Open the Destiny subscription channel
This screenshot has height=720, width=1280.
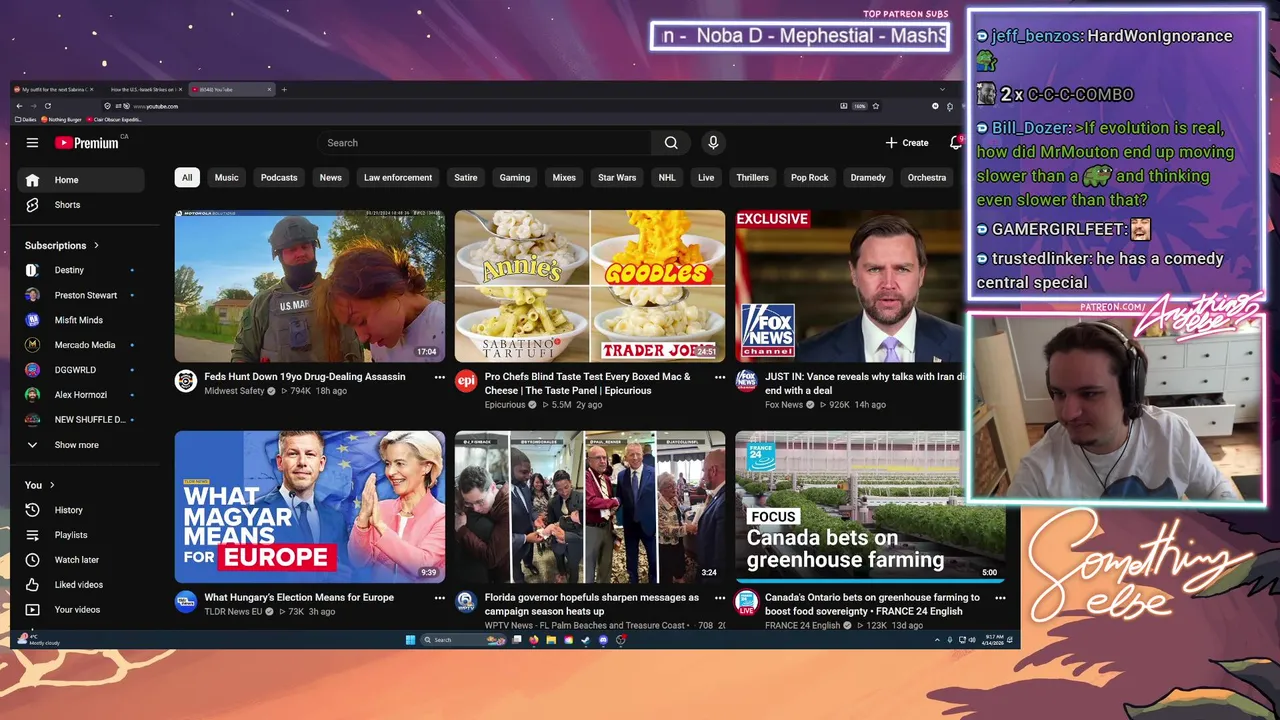coord(81,270)
